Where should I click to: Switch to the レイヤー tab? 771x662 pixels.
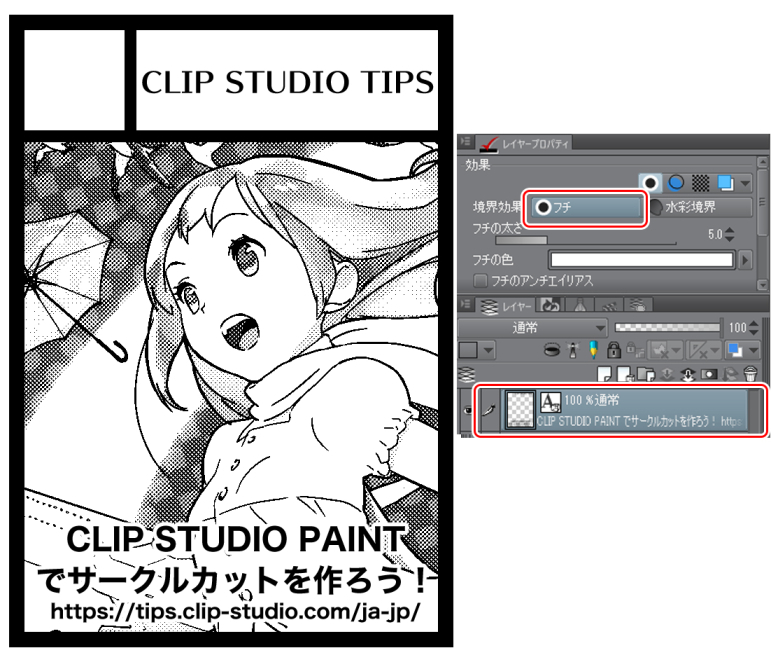tap(505, 306)
